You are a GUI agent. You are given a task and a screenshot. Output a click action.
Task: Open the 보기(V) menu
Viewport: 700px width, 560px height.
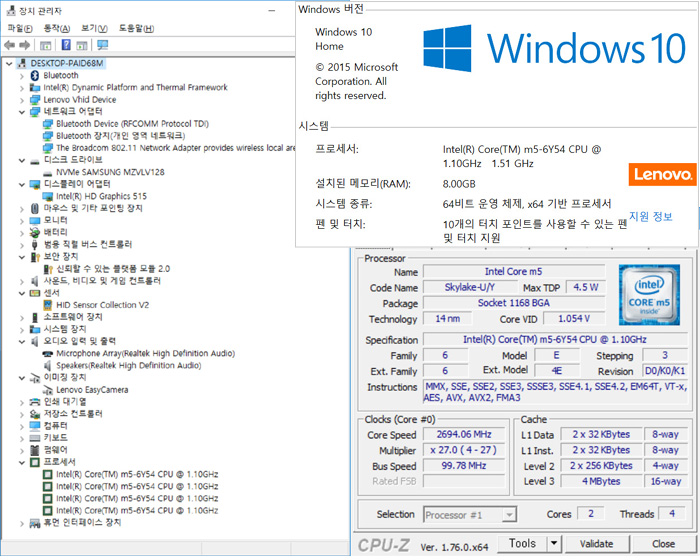94,29
